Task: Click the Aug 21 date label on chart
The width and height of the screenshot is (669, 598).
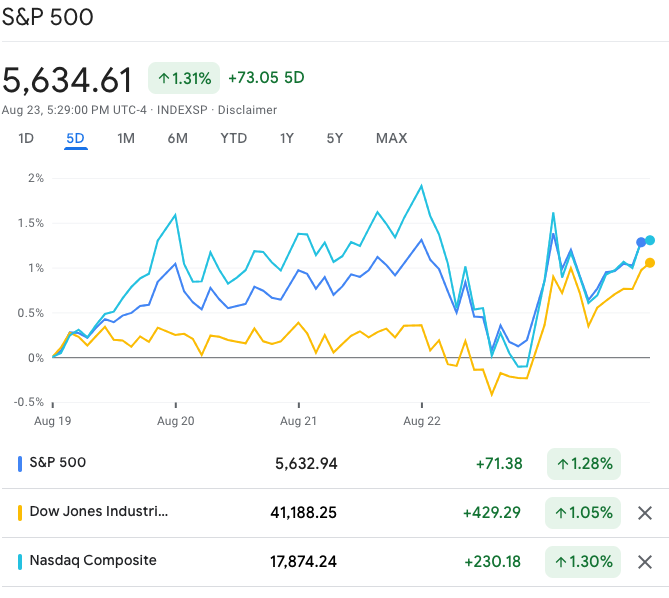Action: pyautogui.click(x=298, y=422)
